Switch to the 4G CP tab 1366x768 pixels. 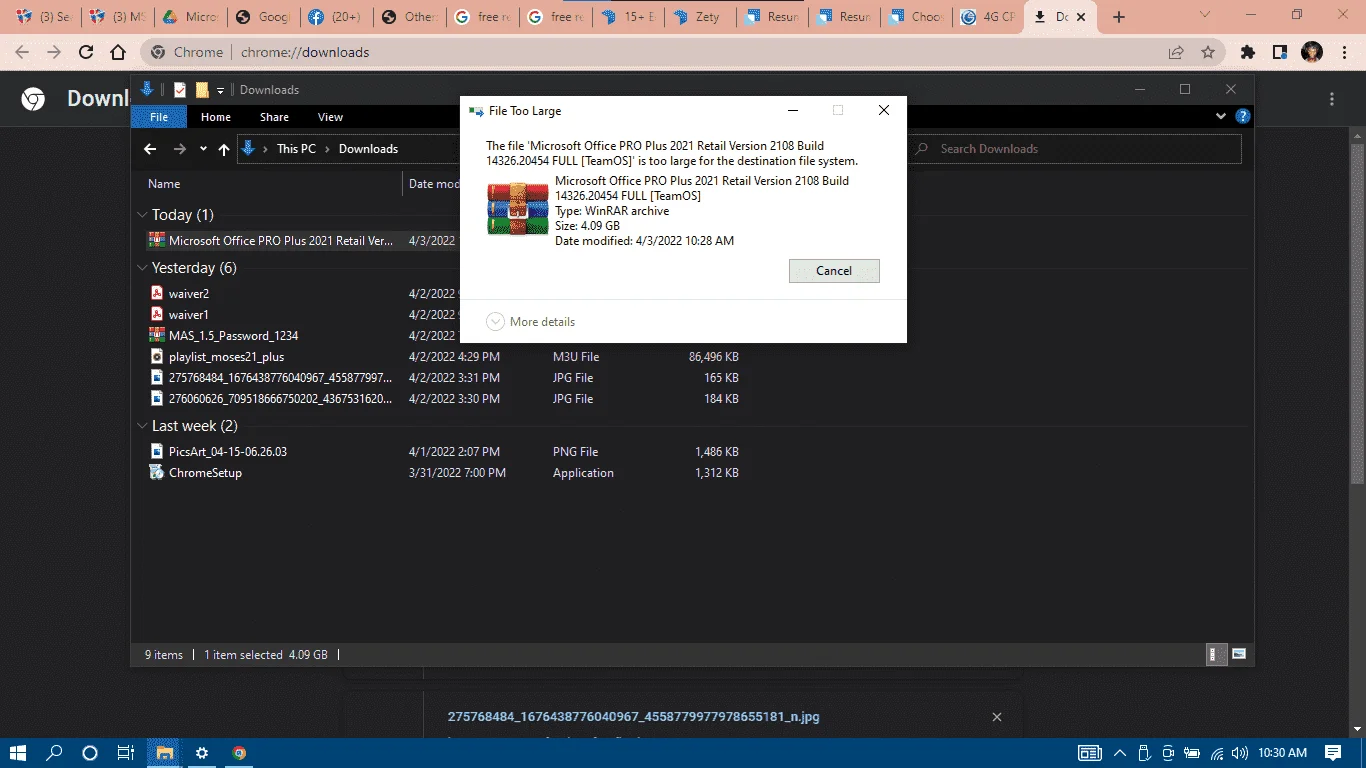point(985,17)
